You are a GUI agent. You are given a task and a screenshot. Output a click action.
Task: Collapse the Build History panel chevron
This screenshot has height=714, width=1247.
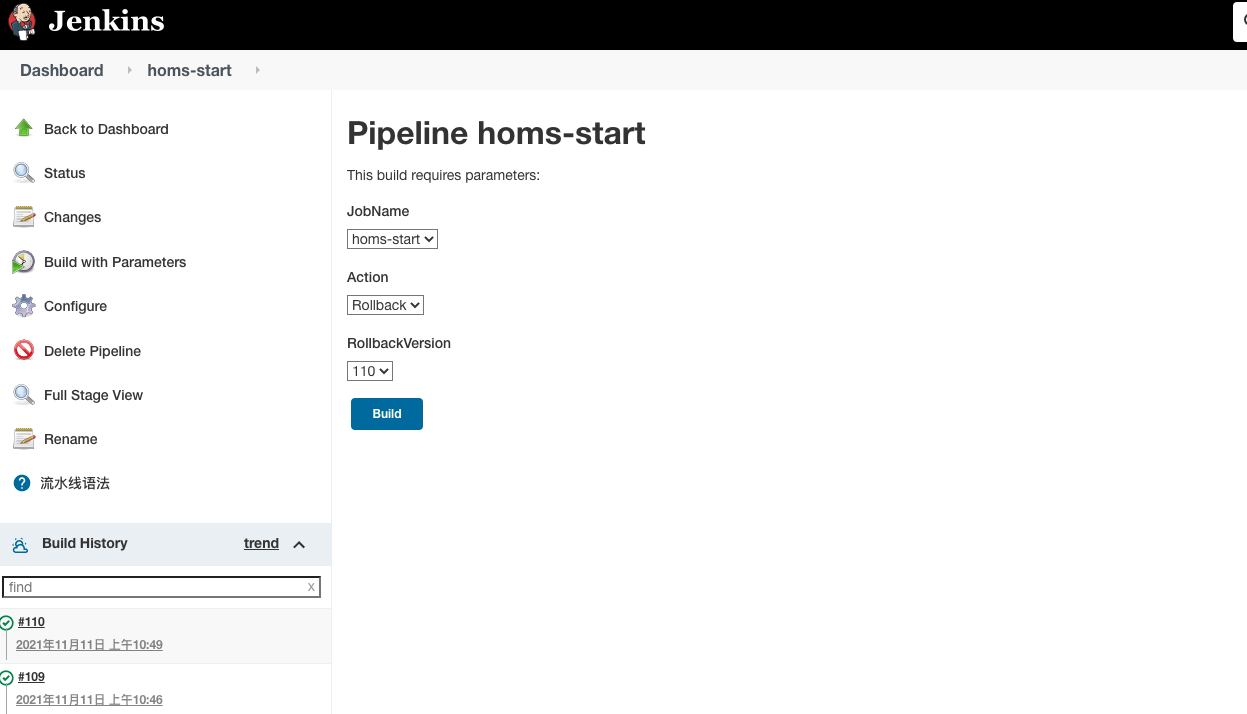[299, 544]
